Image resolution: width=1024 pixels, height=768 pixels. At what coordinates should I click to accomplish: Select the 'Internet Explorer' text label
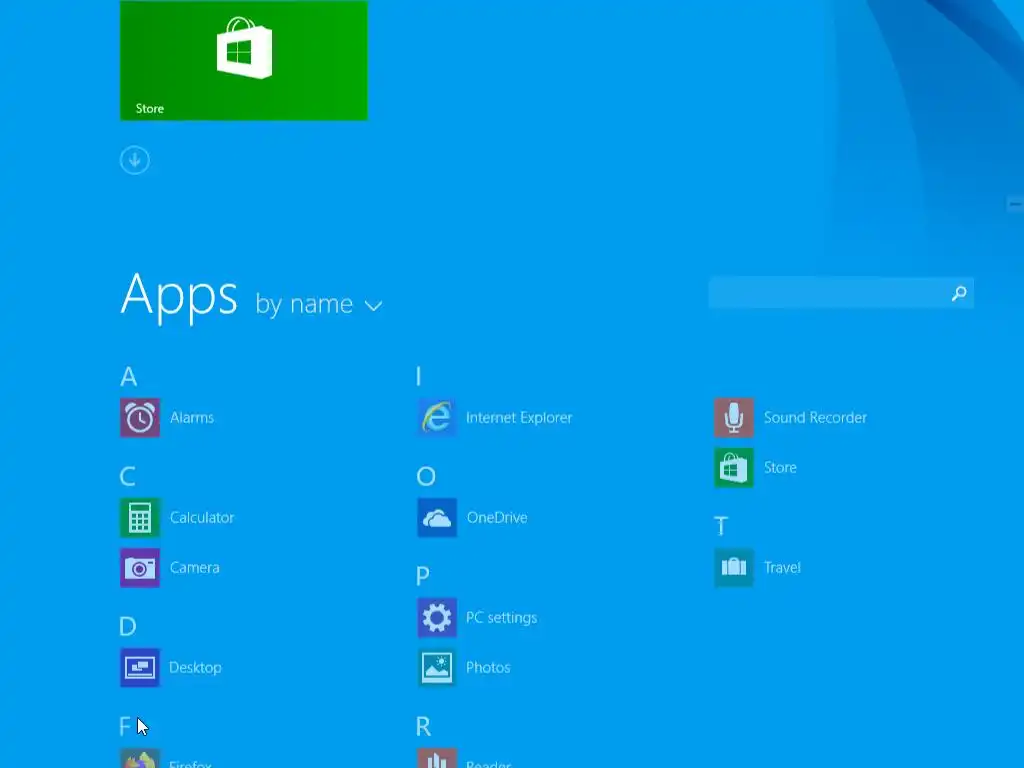pyautogui.click(x=519, y=417)
